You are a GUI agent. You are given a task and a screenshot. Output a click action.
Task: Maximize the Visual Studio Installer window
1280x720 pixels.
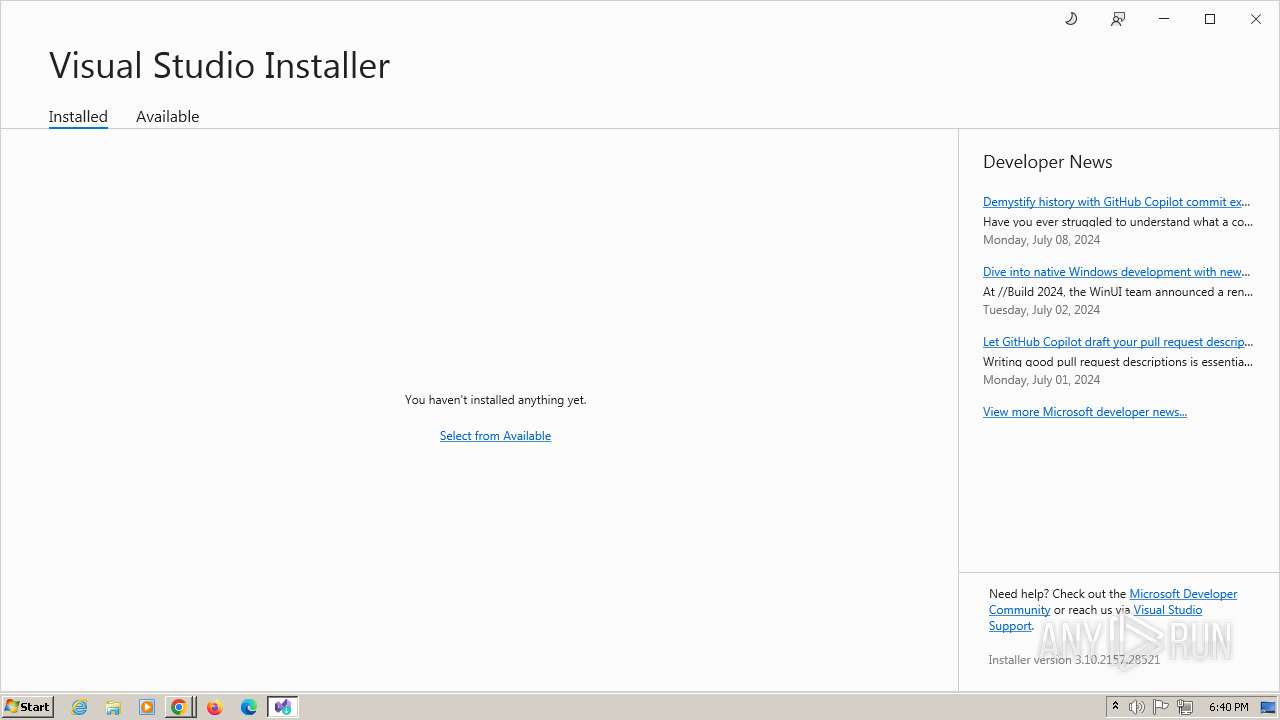tap(1210, 19)
